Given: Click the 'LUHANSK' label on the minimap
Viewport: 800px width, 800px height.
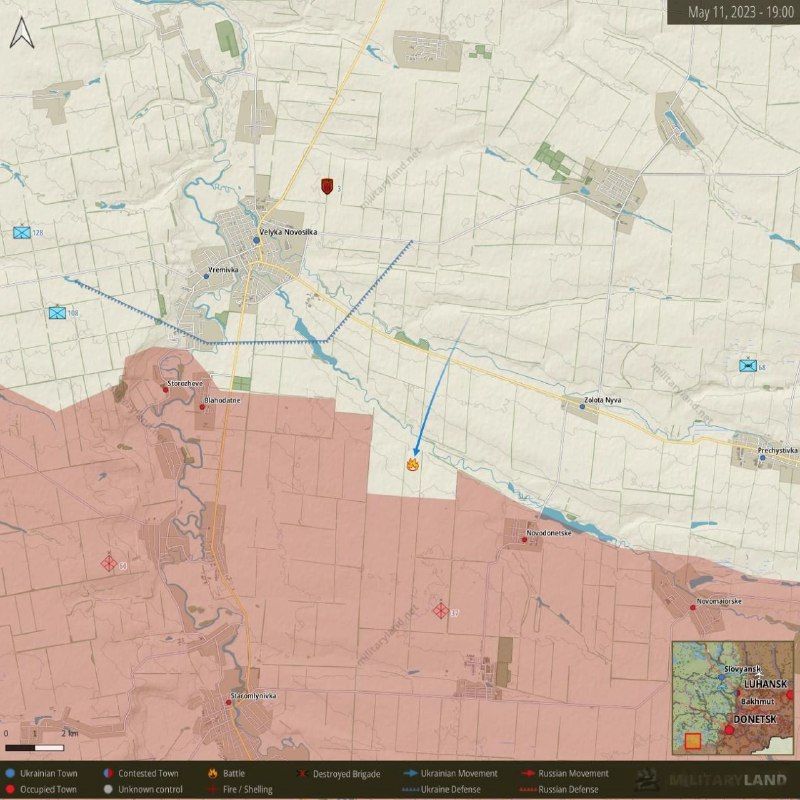Looking at the screenshot, I should pyautogui.click(x=765, y=684).
